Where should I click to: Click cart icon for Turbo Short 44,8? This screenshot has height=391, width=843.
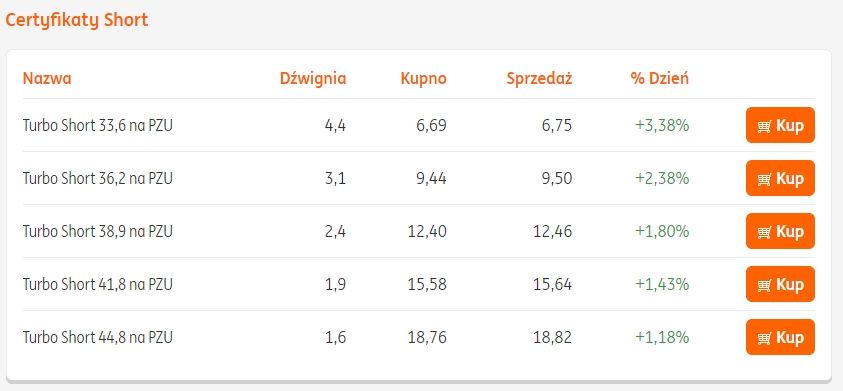tap(765, 338)
